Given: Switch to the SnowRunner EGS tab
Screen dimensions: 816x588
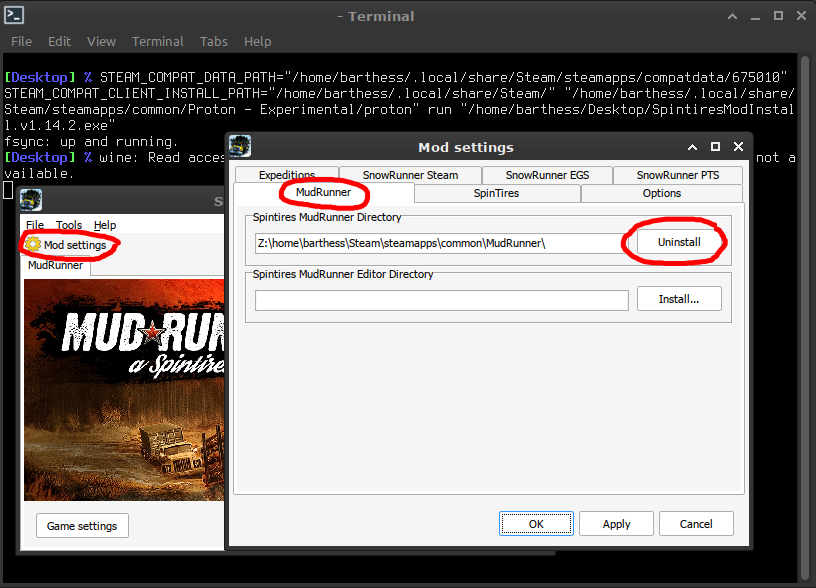Looking at the screenshot, I should coord(547,175).
